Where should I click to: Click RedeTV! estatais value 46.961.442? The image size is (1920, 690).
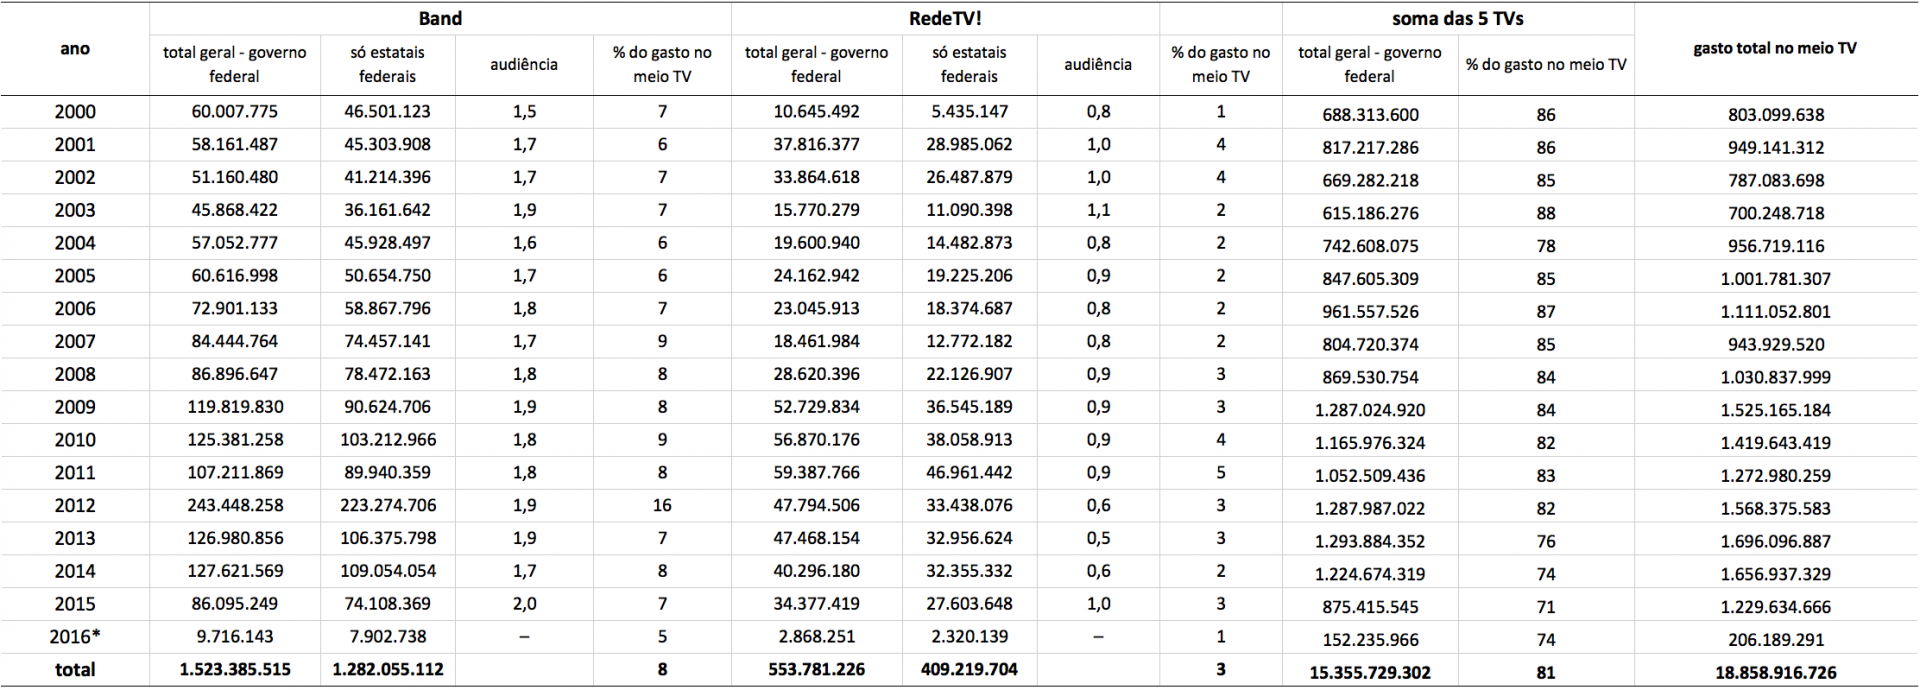tap(969, 472)
